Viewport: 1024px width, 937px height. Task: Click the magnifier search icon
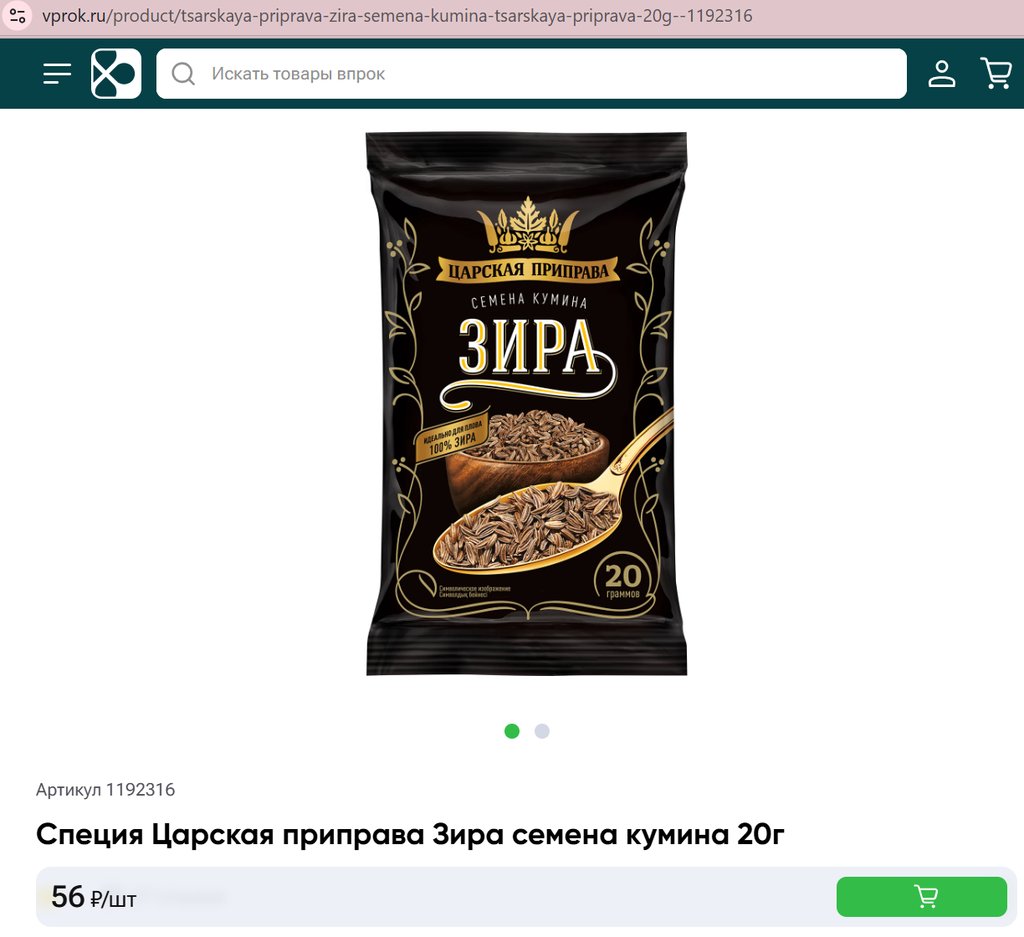pyautogui.click(x=184, y=74)
